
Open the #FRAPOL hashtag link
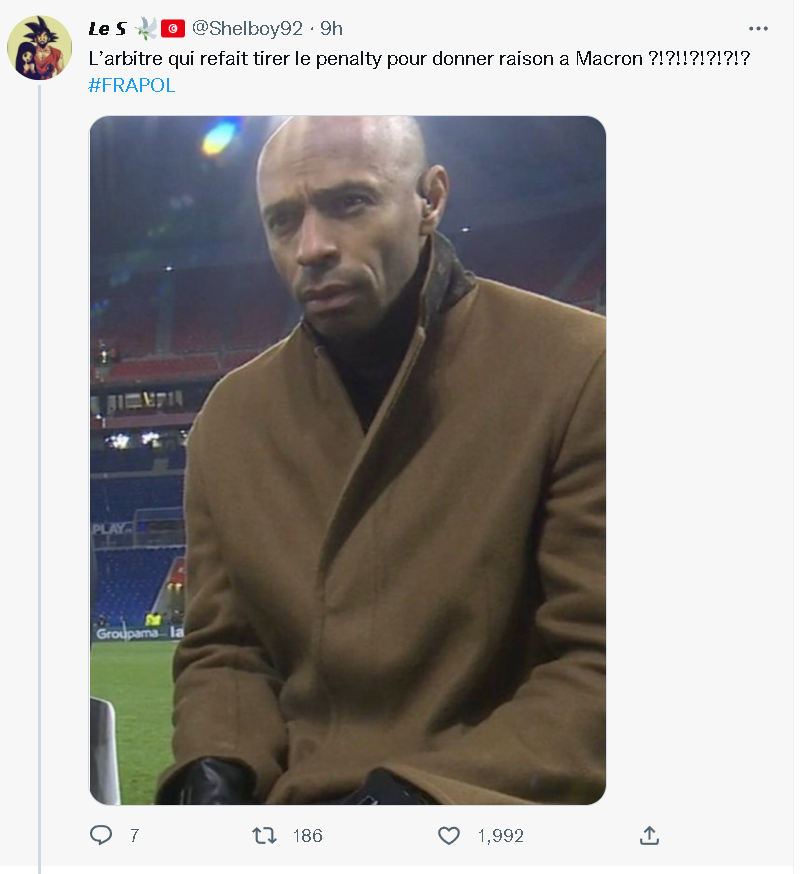point(131,85)
